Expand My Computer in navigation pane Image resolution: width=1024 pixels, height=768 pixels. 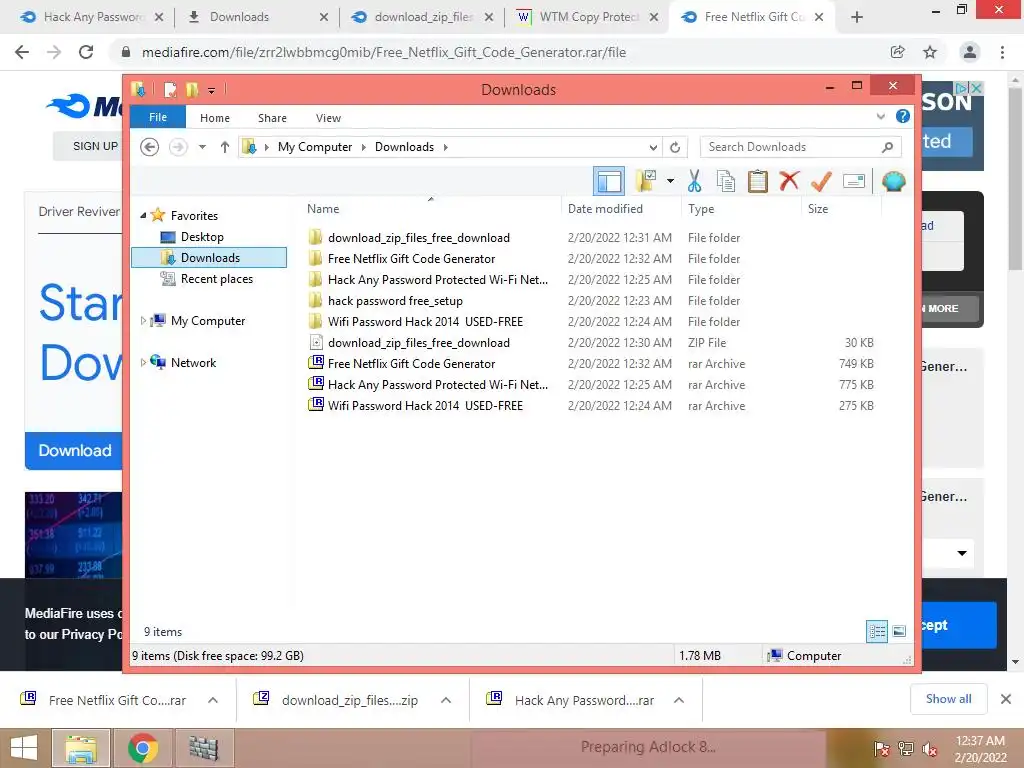pos(143,321)
